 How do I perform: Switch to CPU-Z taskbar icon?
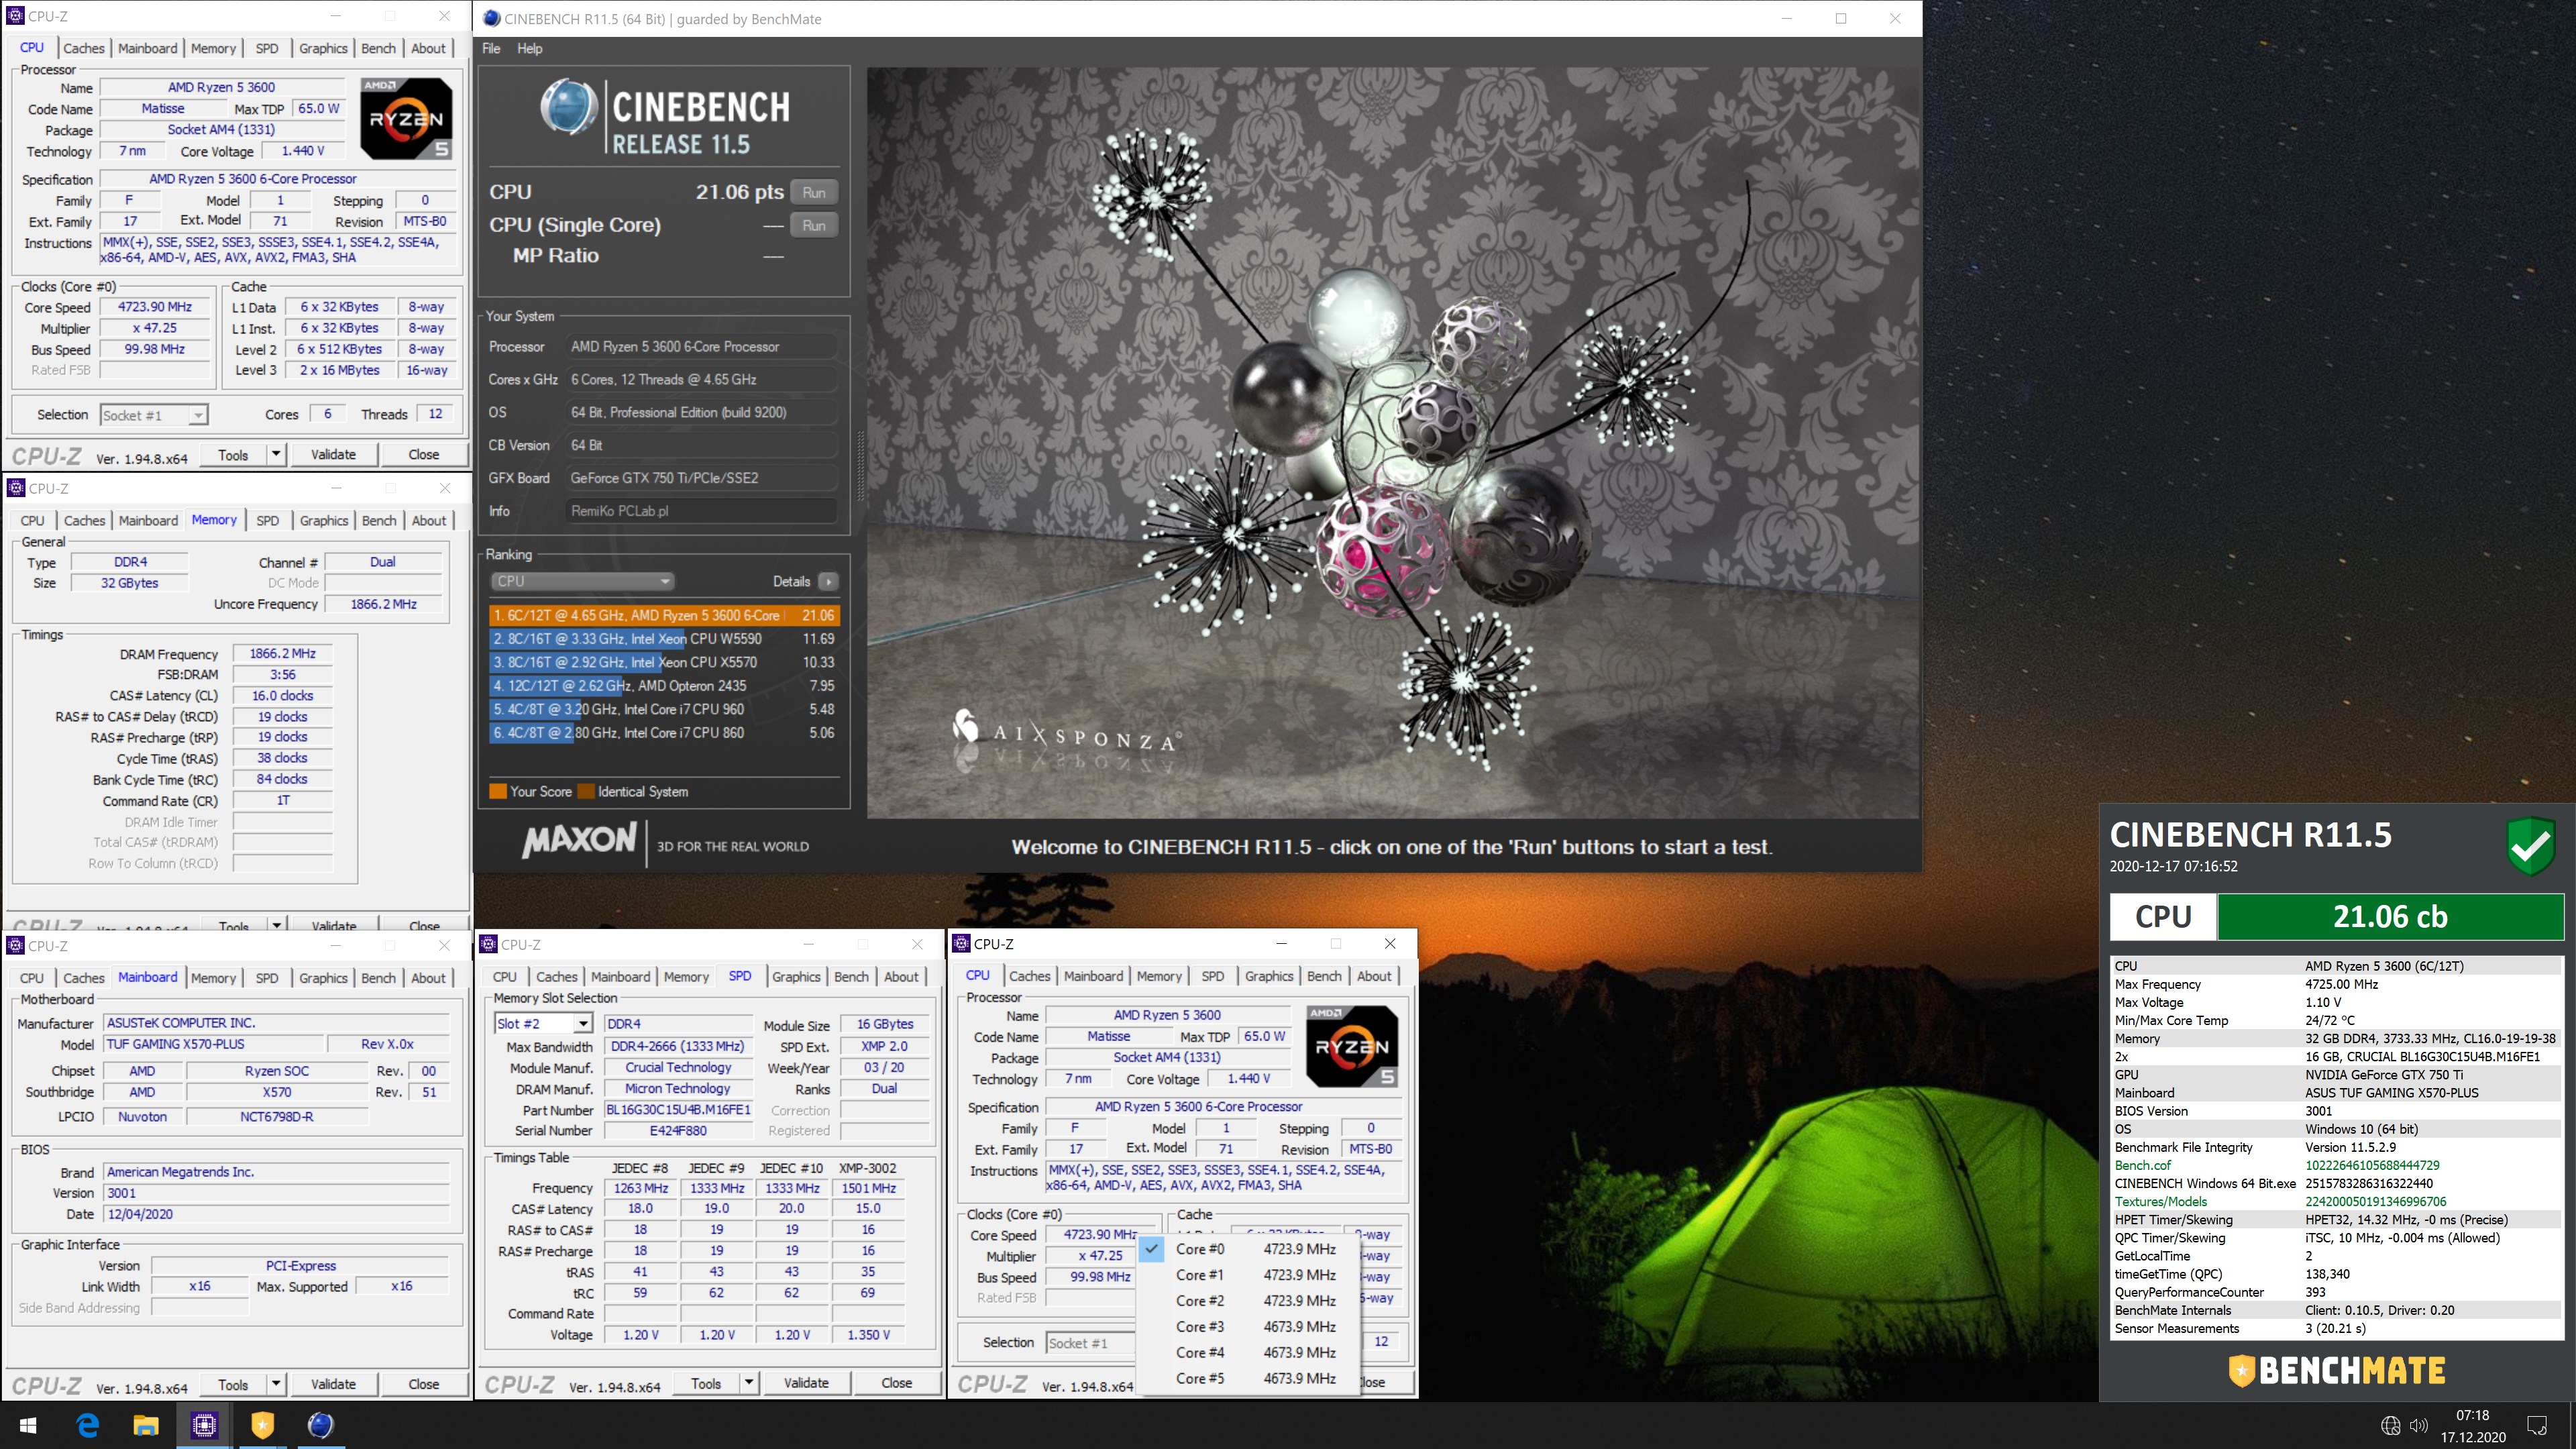pyautogui.click(x=204, y=1425)
